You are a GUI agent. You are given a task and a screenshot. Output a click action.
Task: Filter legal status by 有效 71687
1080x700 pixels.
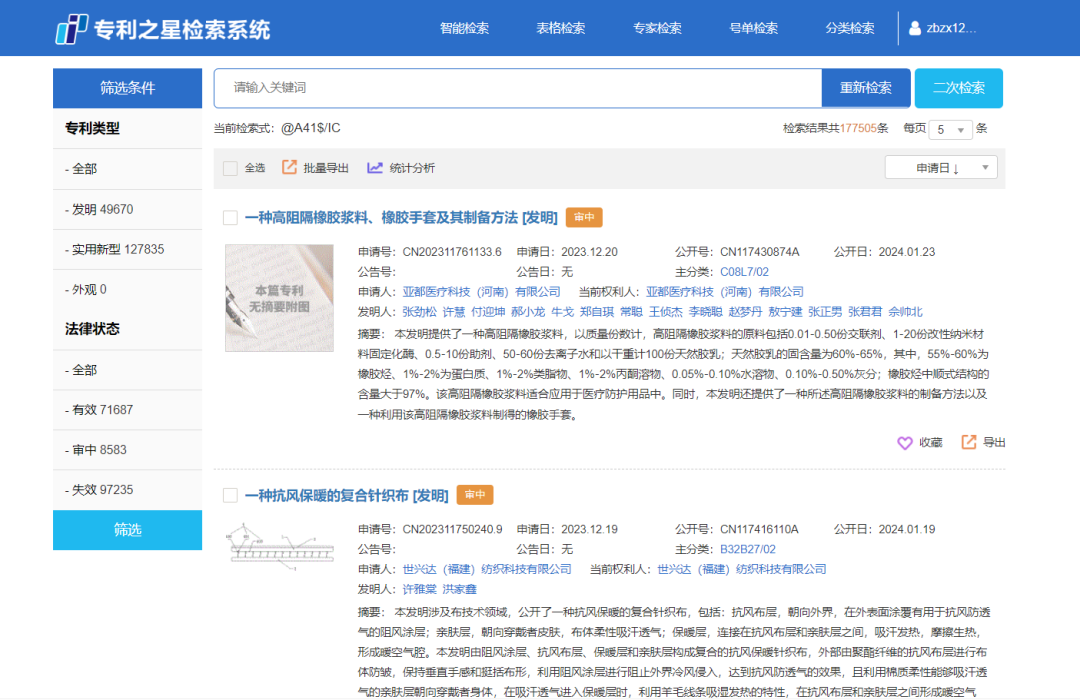pos(127,410)
